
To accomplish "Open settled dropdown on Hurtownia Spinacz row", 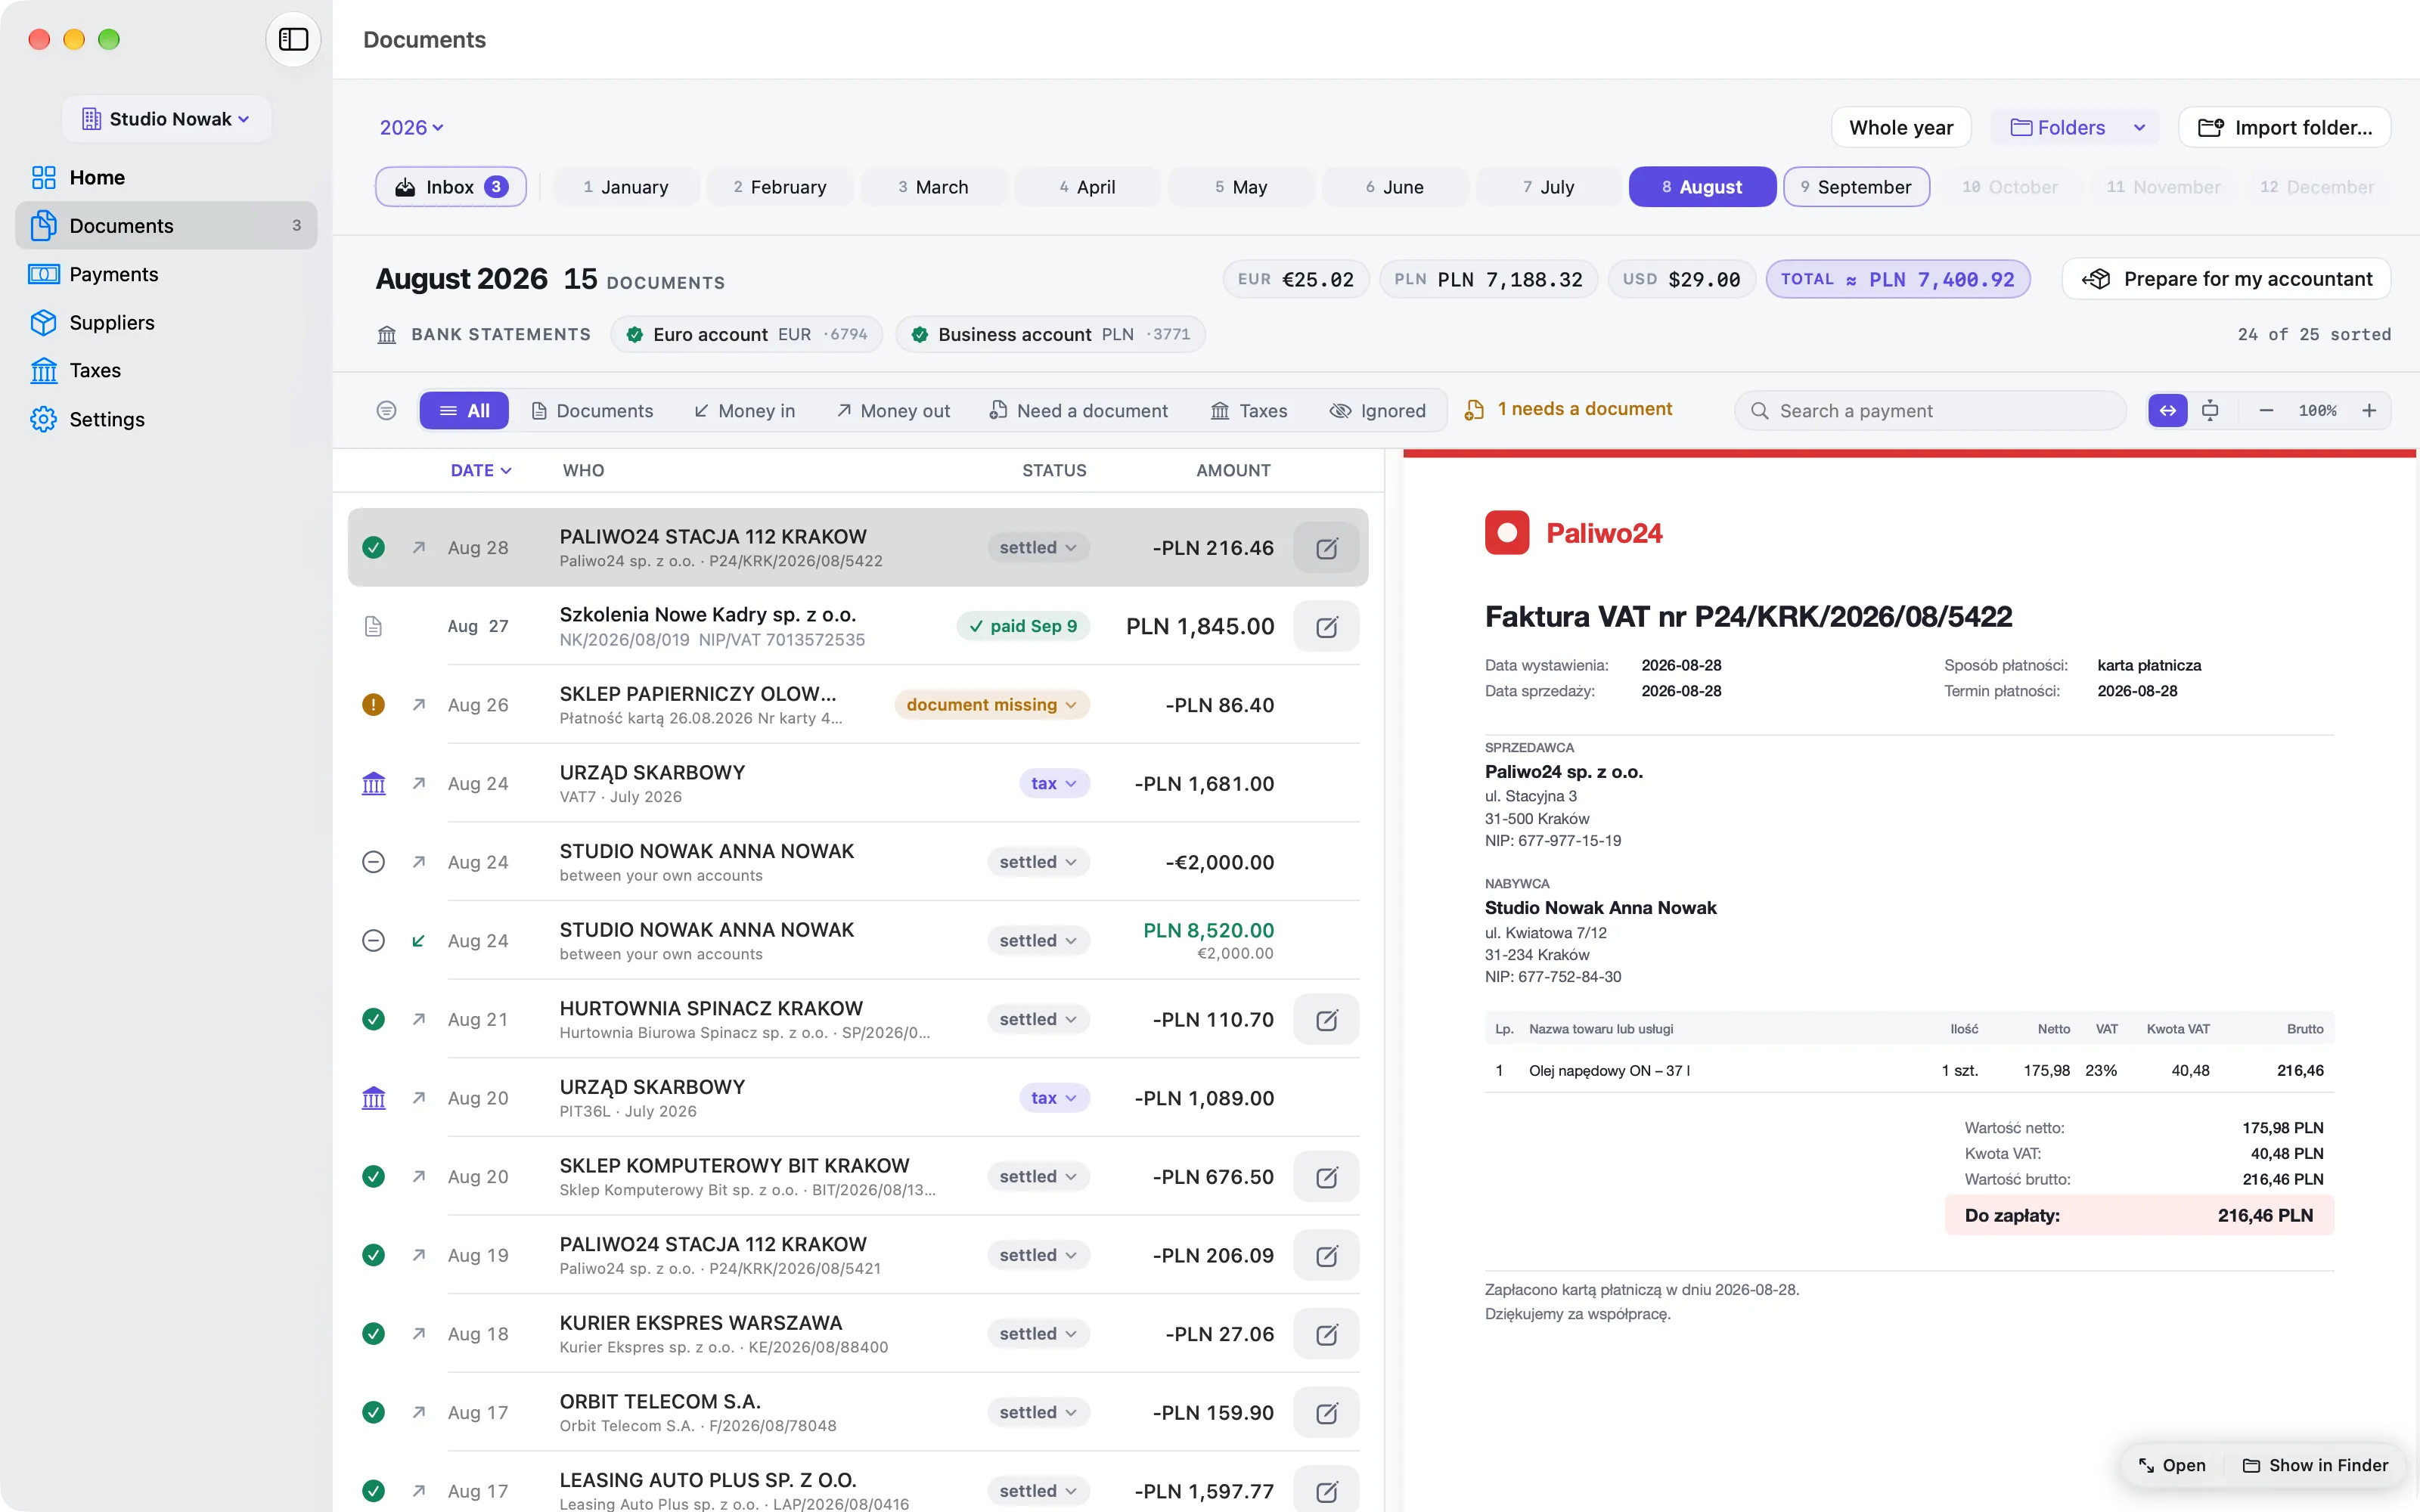I will point(1038,1020).
